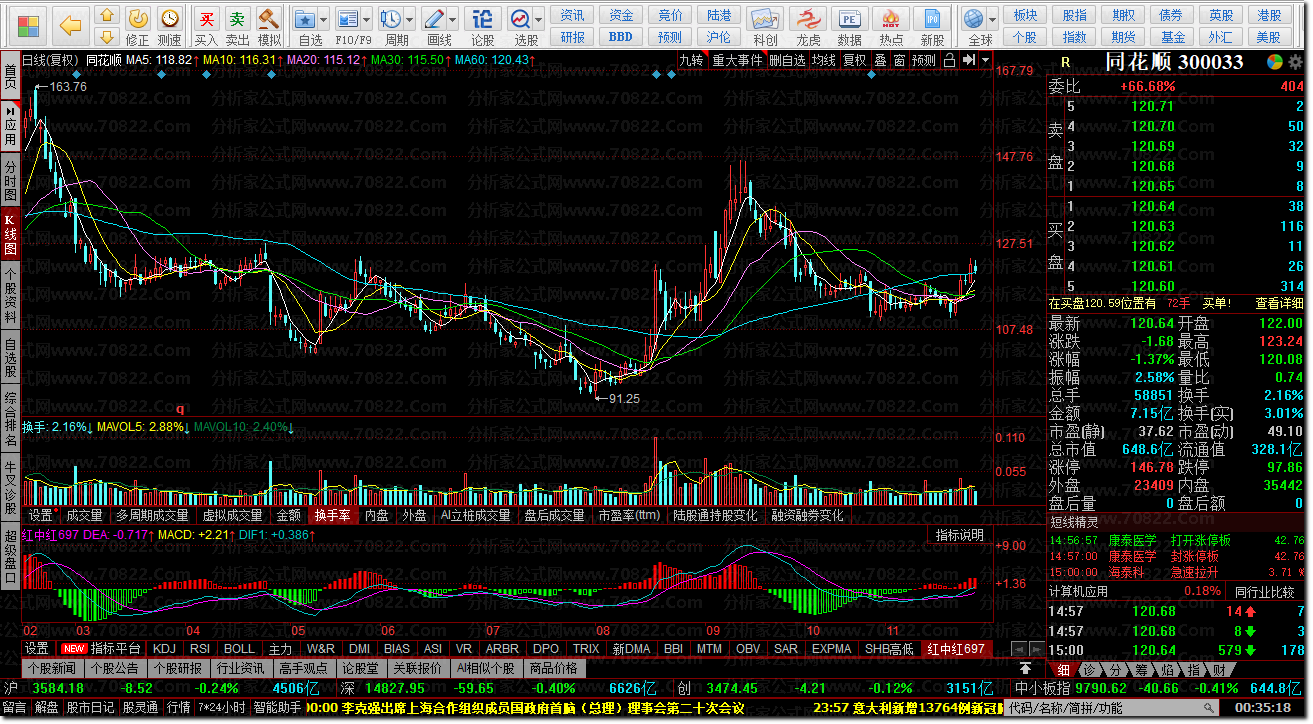Expand the F10/F9 dropdown arrow

[368, 20]
